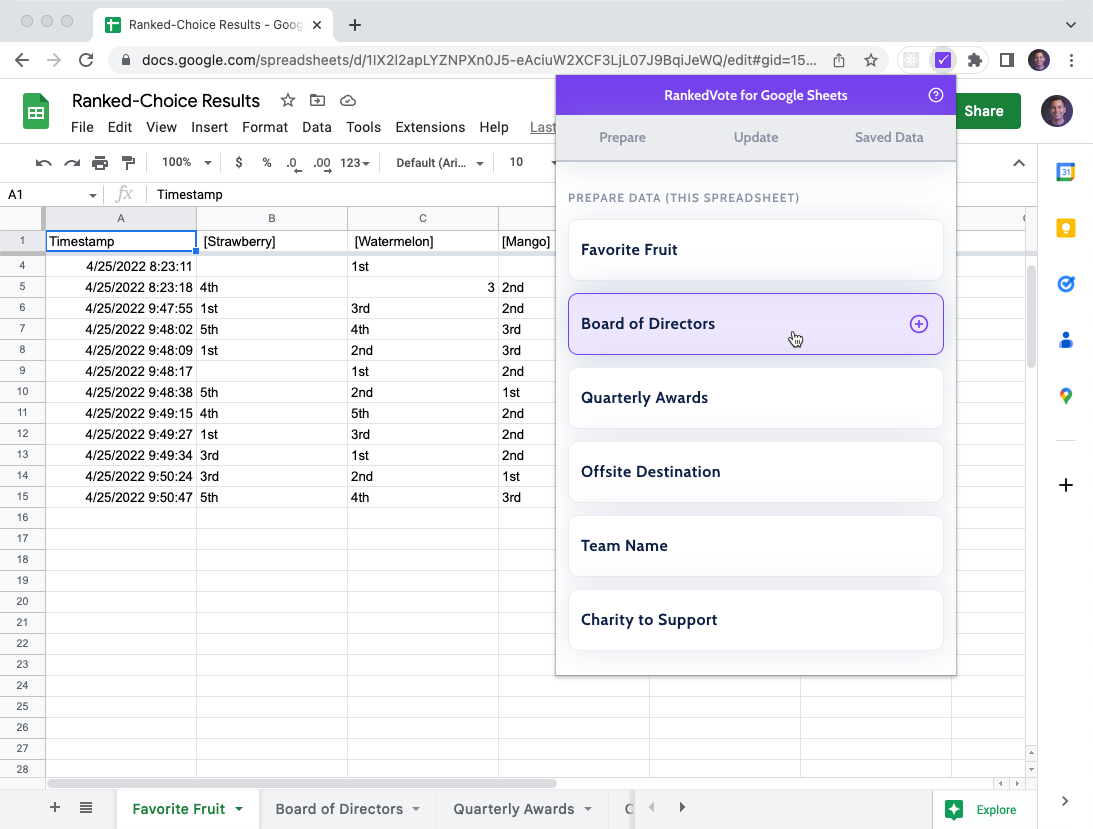The image size is (1093, 829).
Task: Click the print icon in the toolbar
Action: point(99,161)
